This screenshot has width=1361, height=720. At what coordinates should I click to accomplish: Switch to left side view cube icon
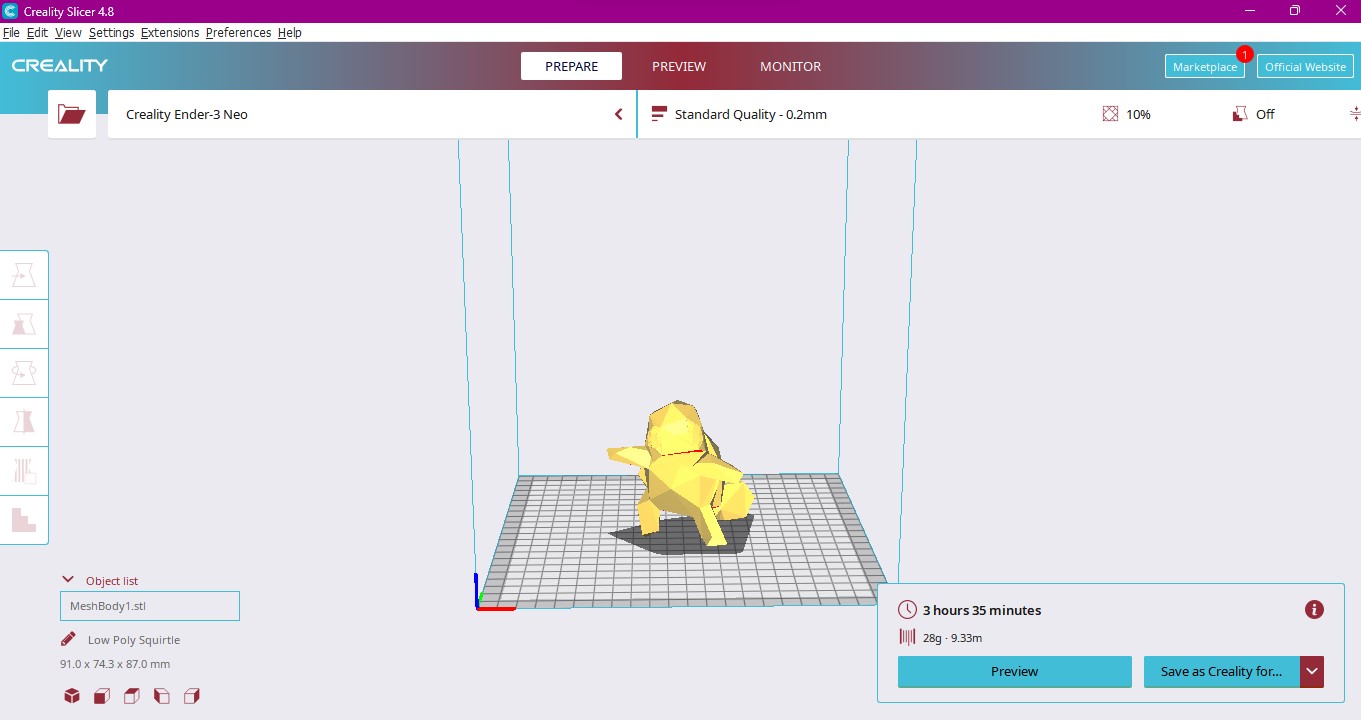pyautogui.click(x=162, y=696)
